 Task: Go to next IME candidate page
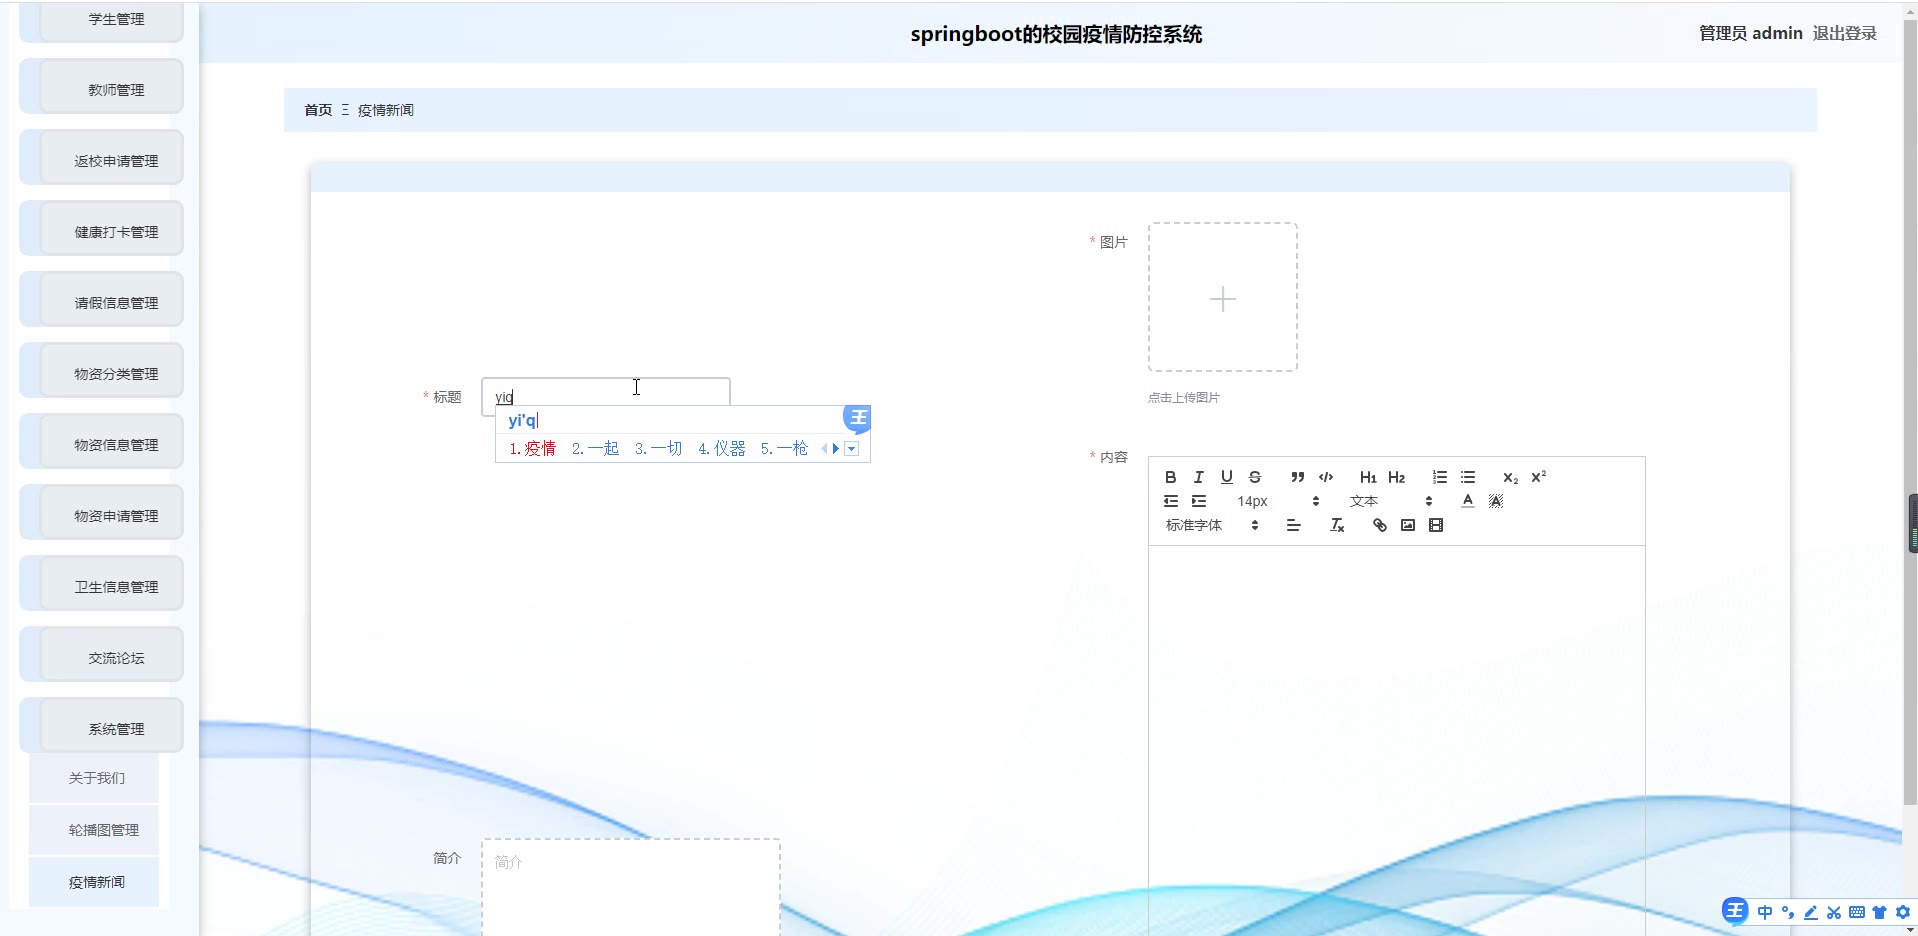pyautogui.click(x=836, y=449)
